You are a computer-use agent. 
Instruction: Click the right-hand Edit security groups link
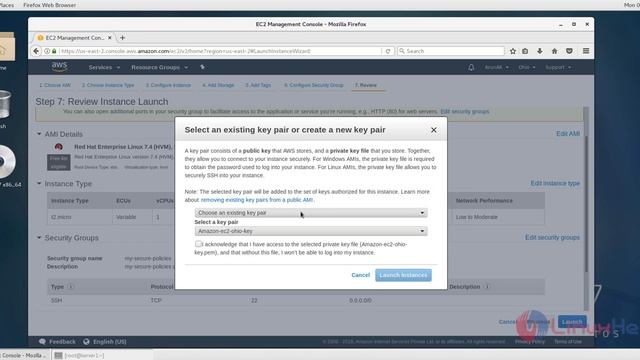(552, 238)
